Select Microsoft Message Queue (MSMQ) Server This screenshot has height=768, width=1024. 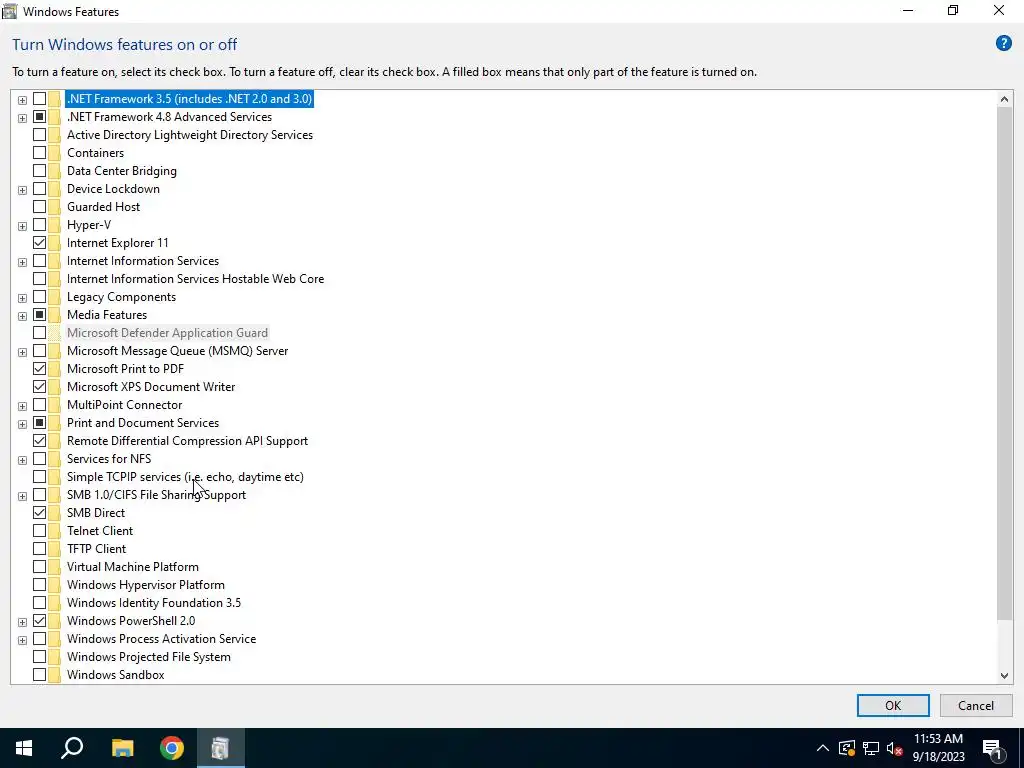click(177, 351)
